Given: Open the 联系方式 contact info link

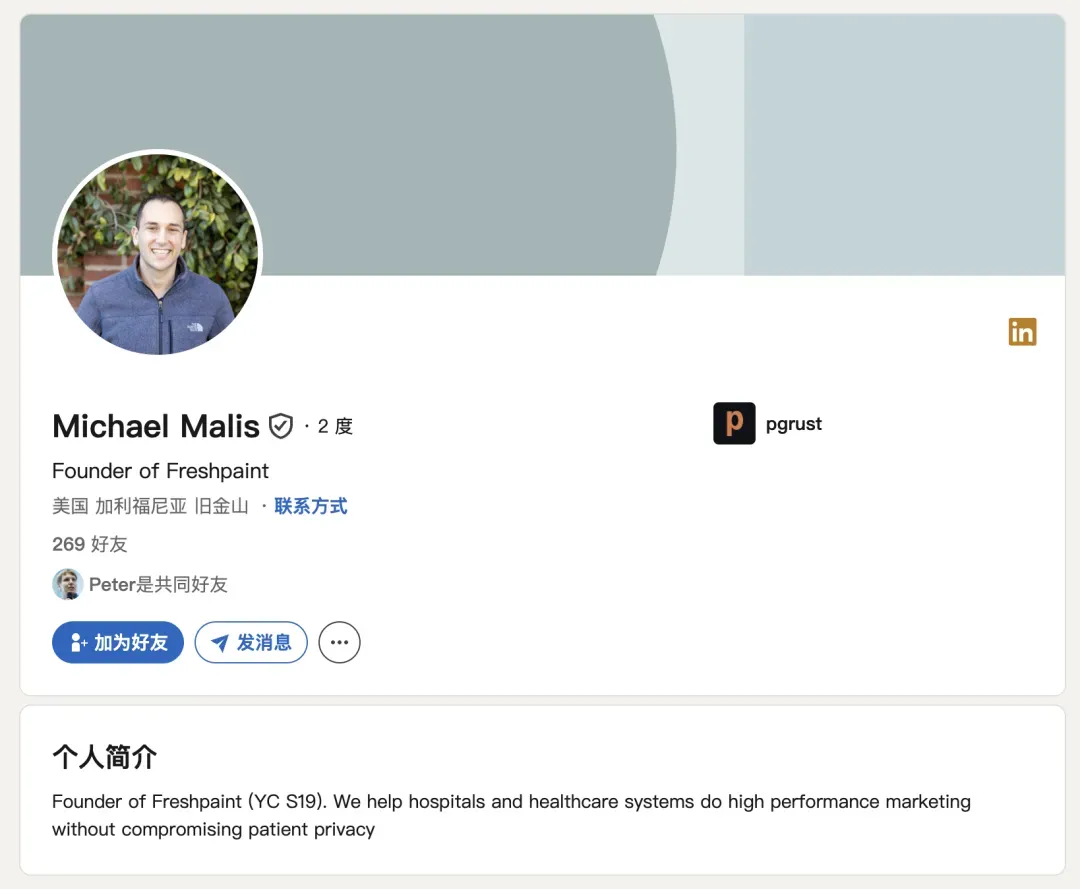Looking at the screenshot, I should [311, 506].
